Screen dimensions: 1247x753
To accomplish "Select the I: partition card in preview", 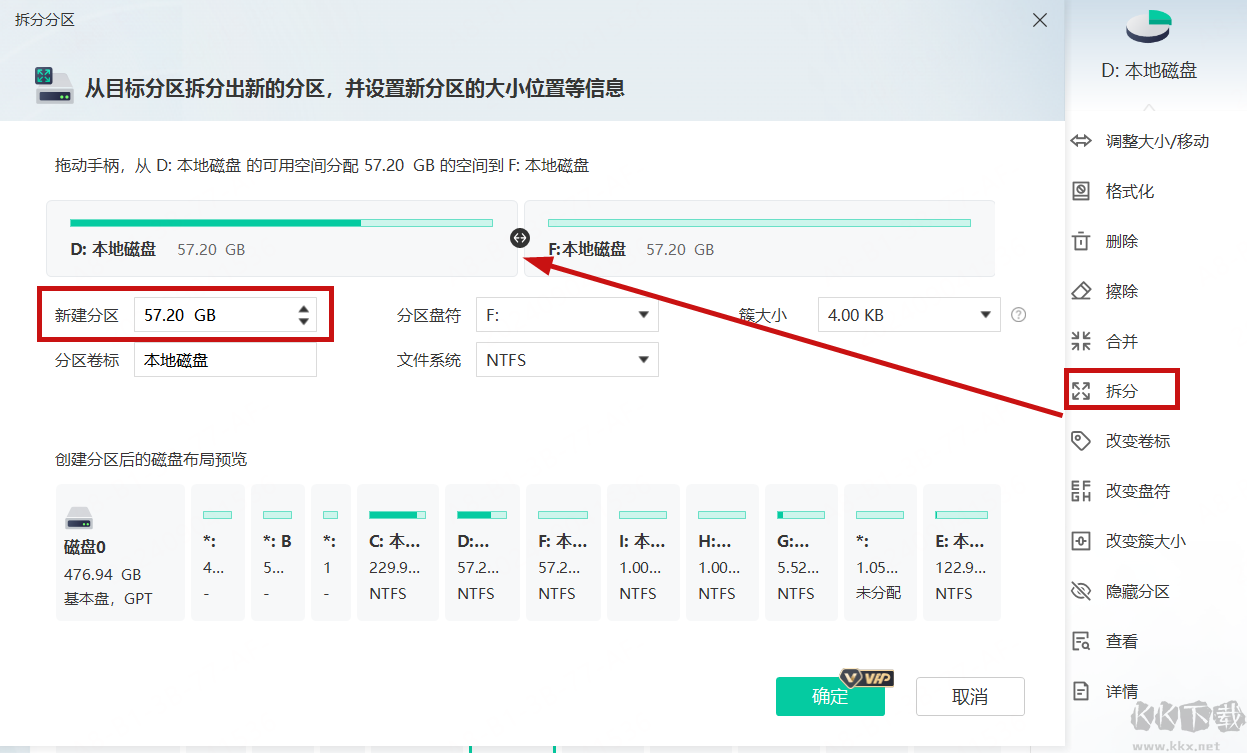I will pos(643,552).
